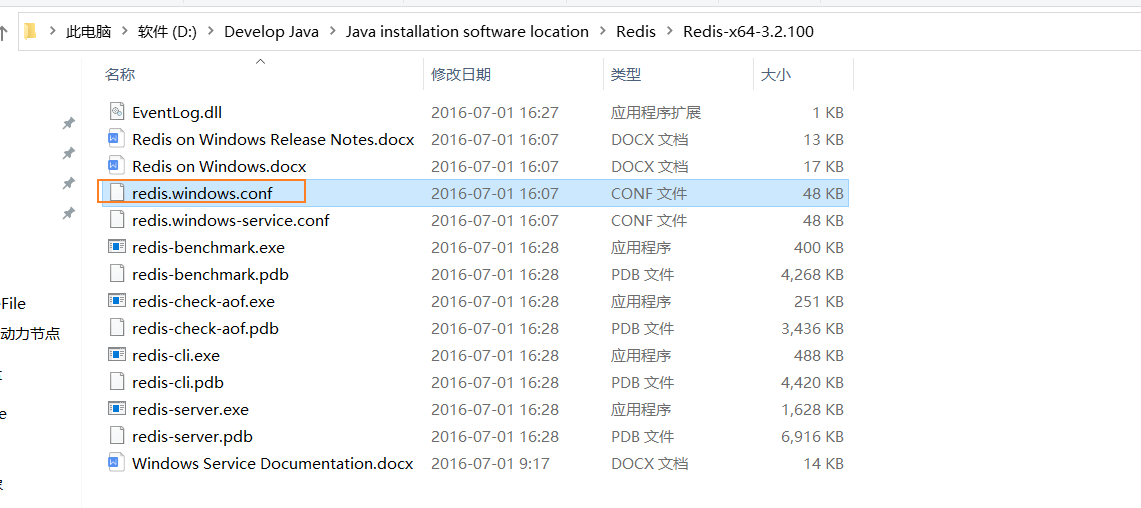Click the redis-cli.exe application icon
1141x508 pixels.
[x=116, y=354]
